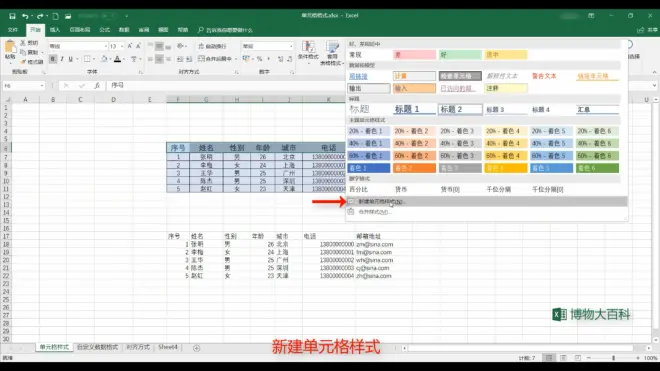Apply the 标题 1 cell style

[414, 109]
